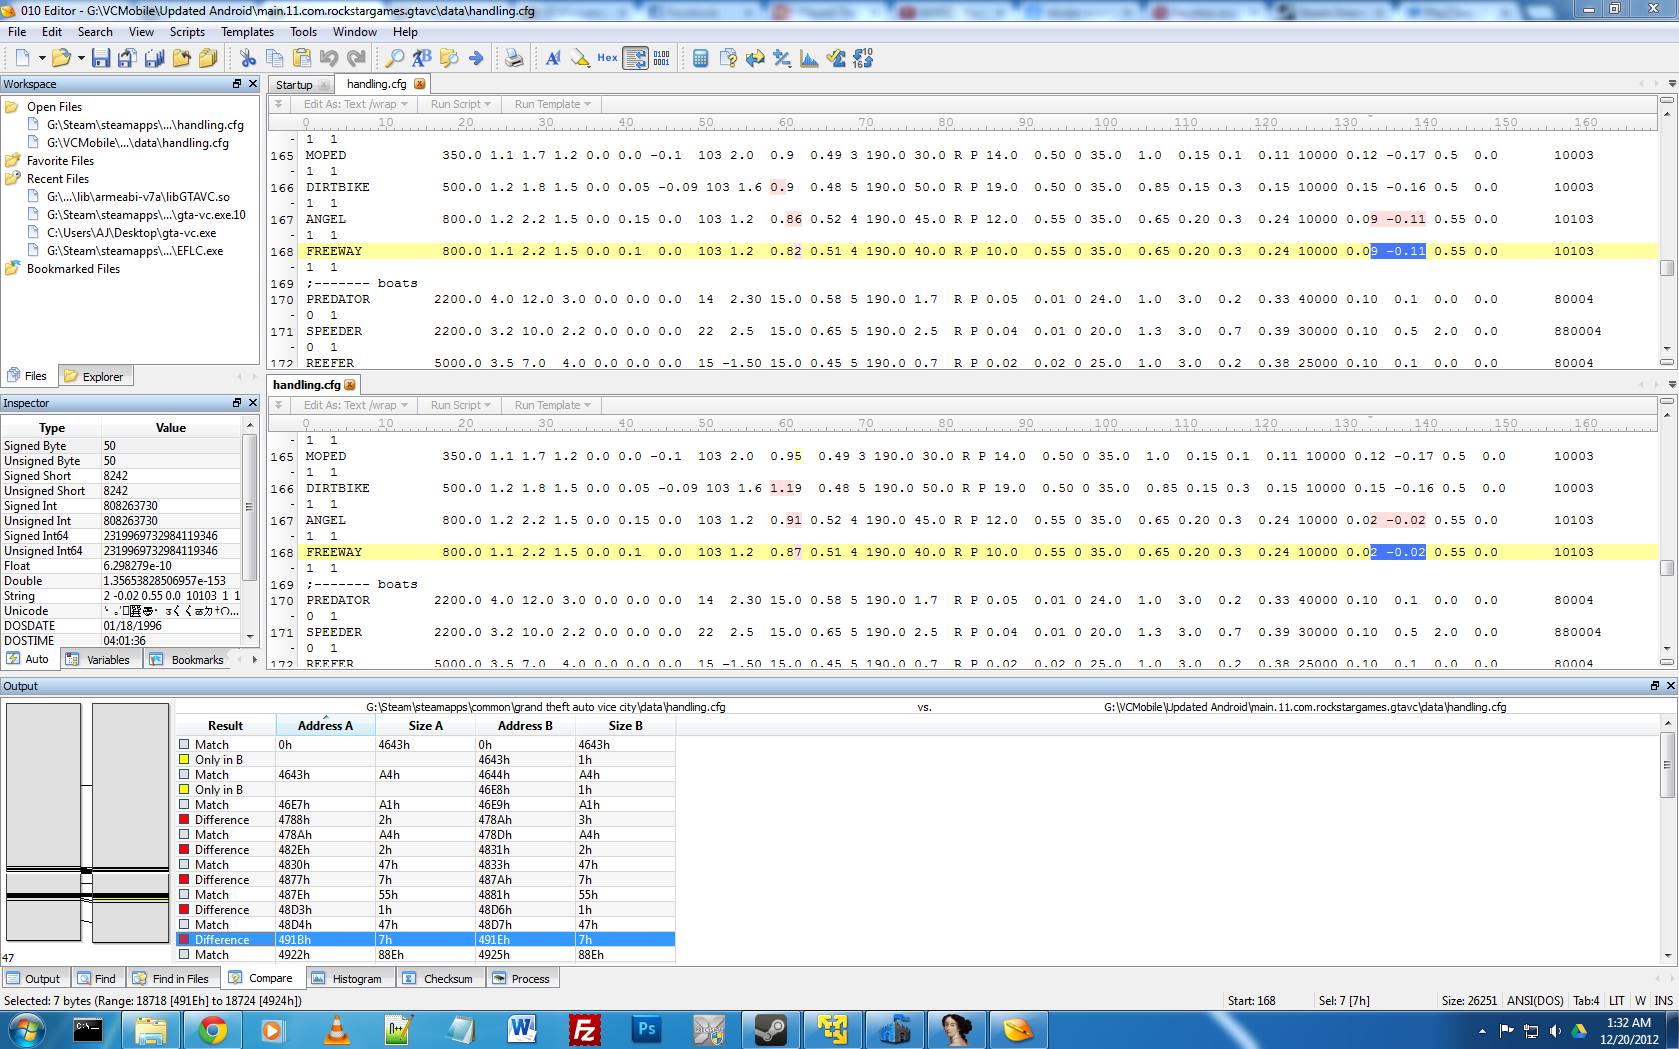Open the Histogram chart toolbar icon
The width and height of the screenshot is (1679, 1049).
pyautogui.click(x=809, y=58)
